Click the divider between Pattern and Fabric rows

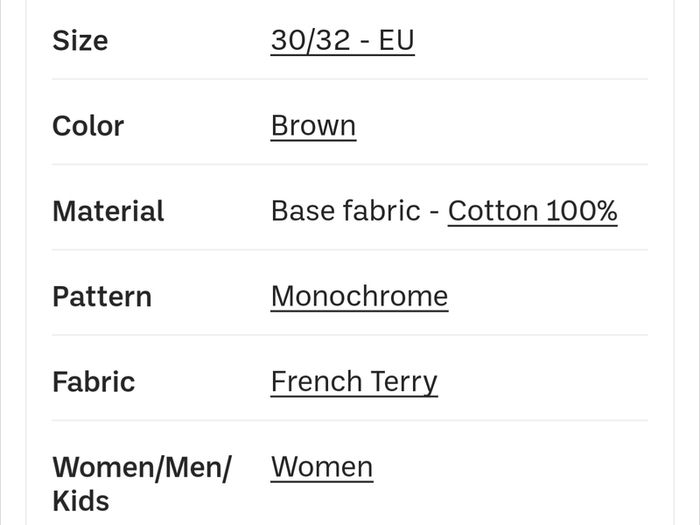pyautogui.click(x=350, y=335)
